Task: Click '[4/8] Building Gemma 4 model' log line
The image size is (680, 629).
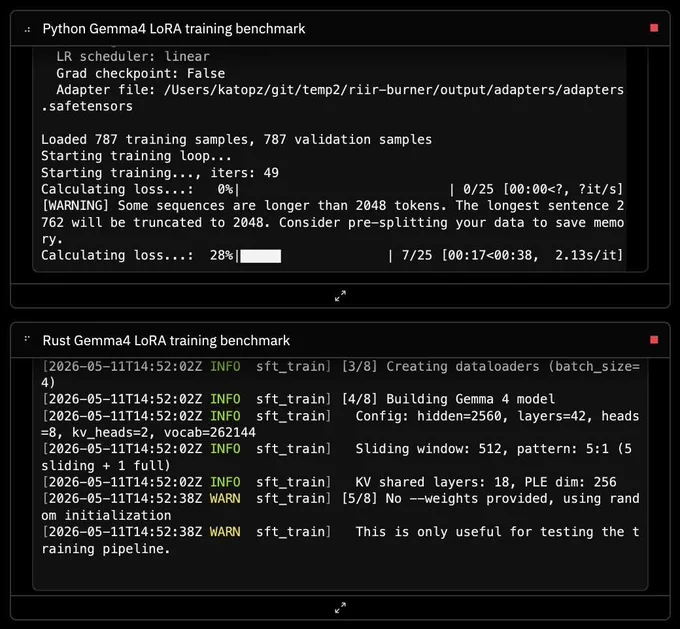Action: [298, 399]
